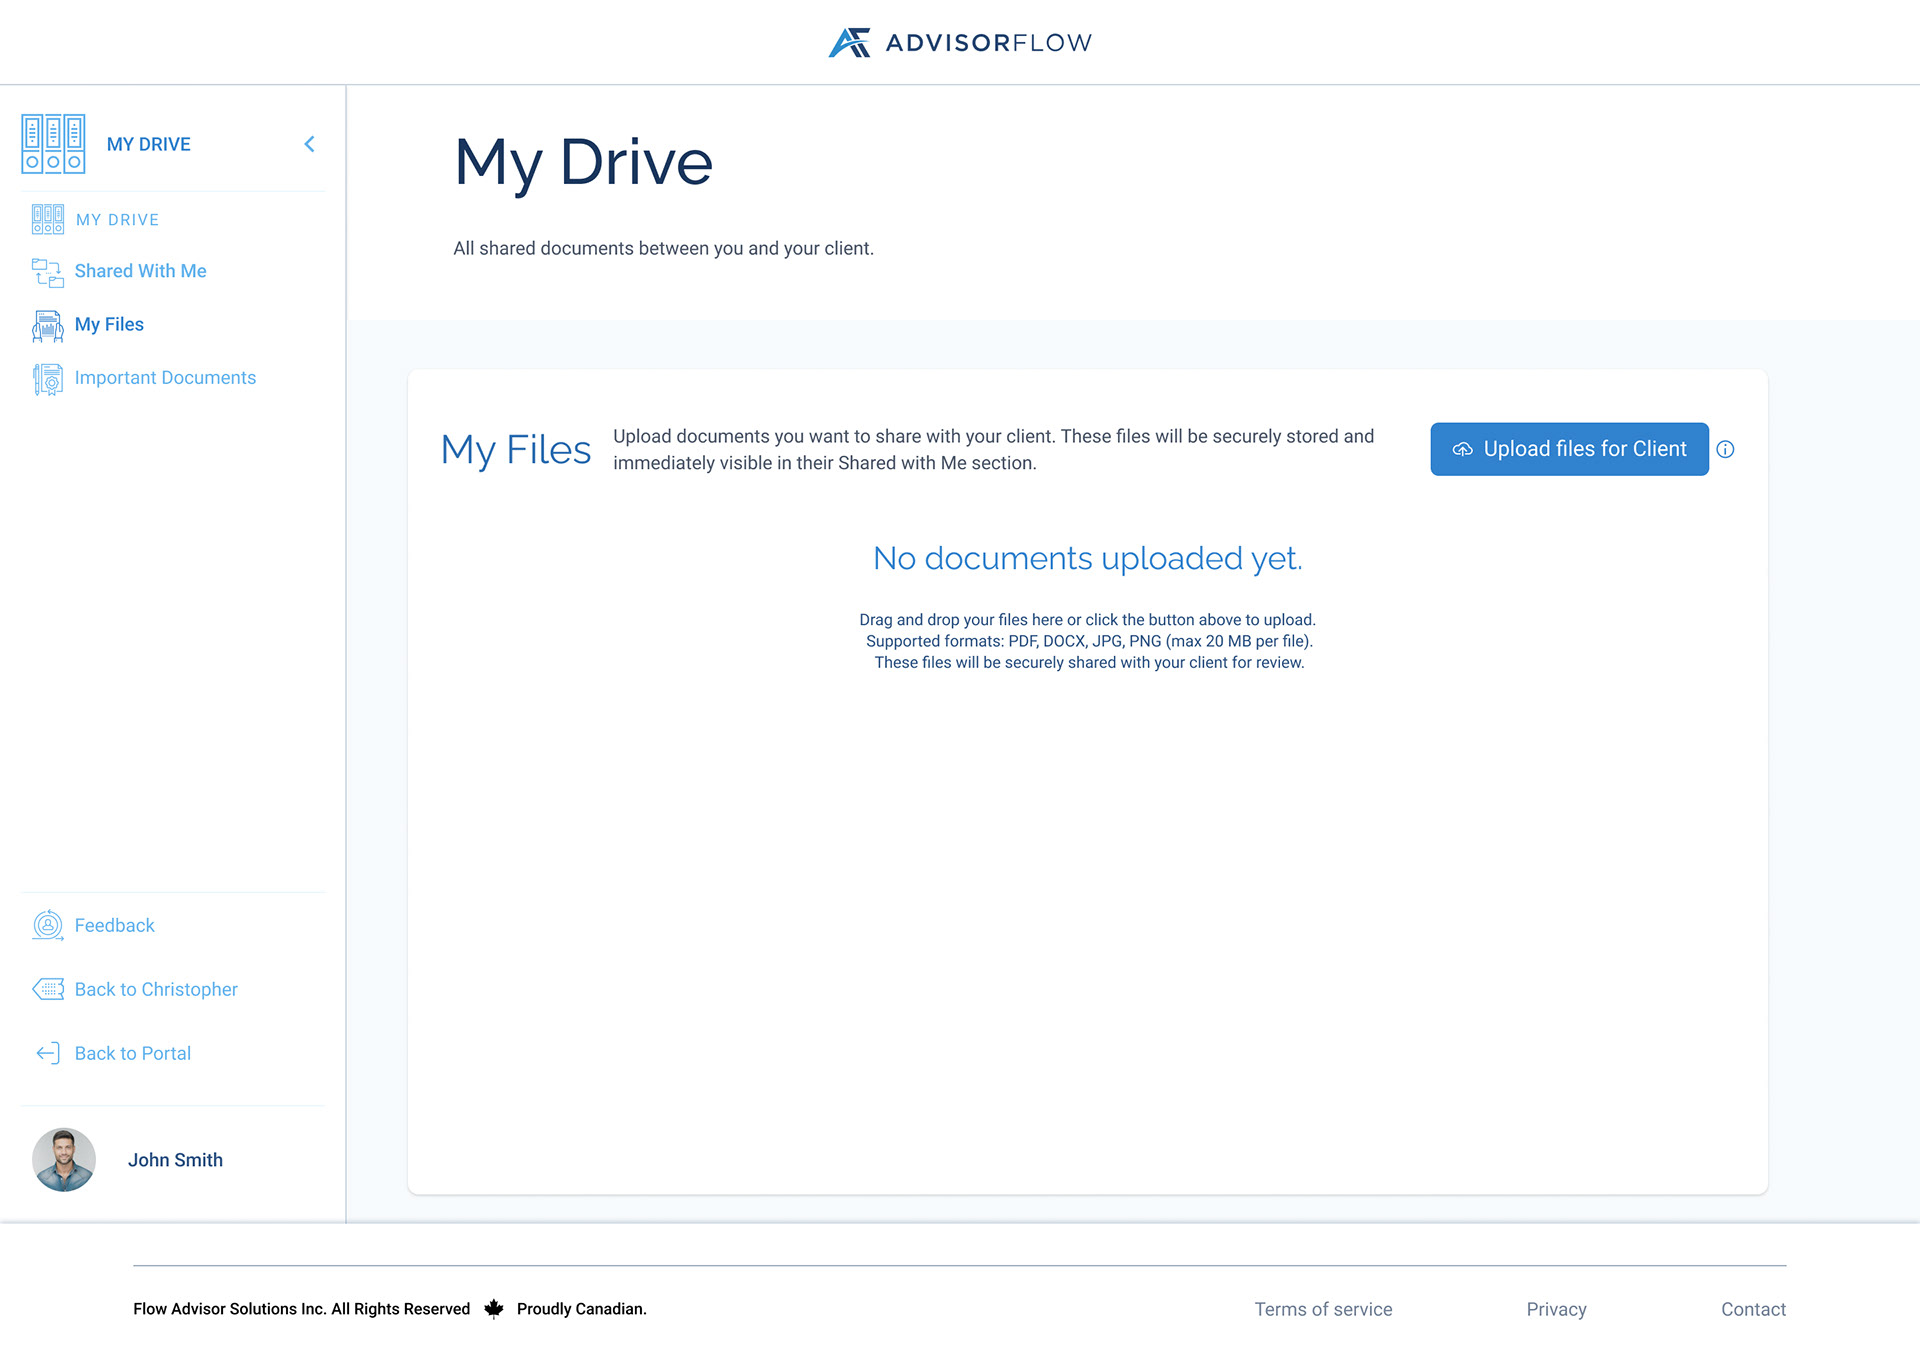
Task: Open the Privacy page
Action: [x=1556, y=1308]
